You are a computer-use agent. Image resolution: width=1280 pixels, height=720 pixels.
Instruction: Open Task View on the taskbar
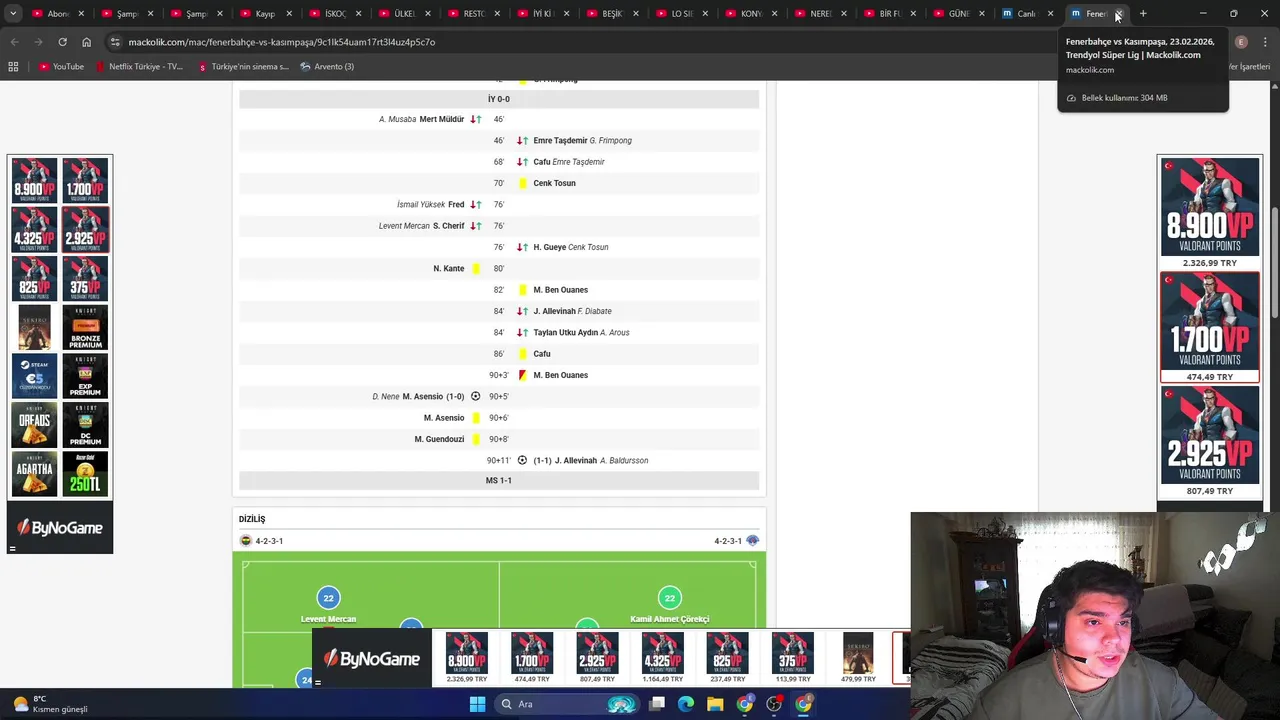pyautogui.click(x=657, y=704)
